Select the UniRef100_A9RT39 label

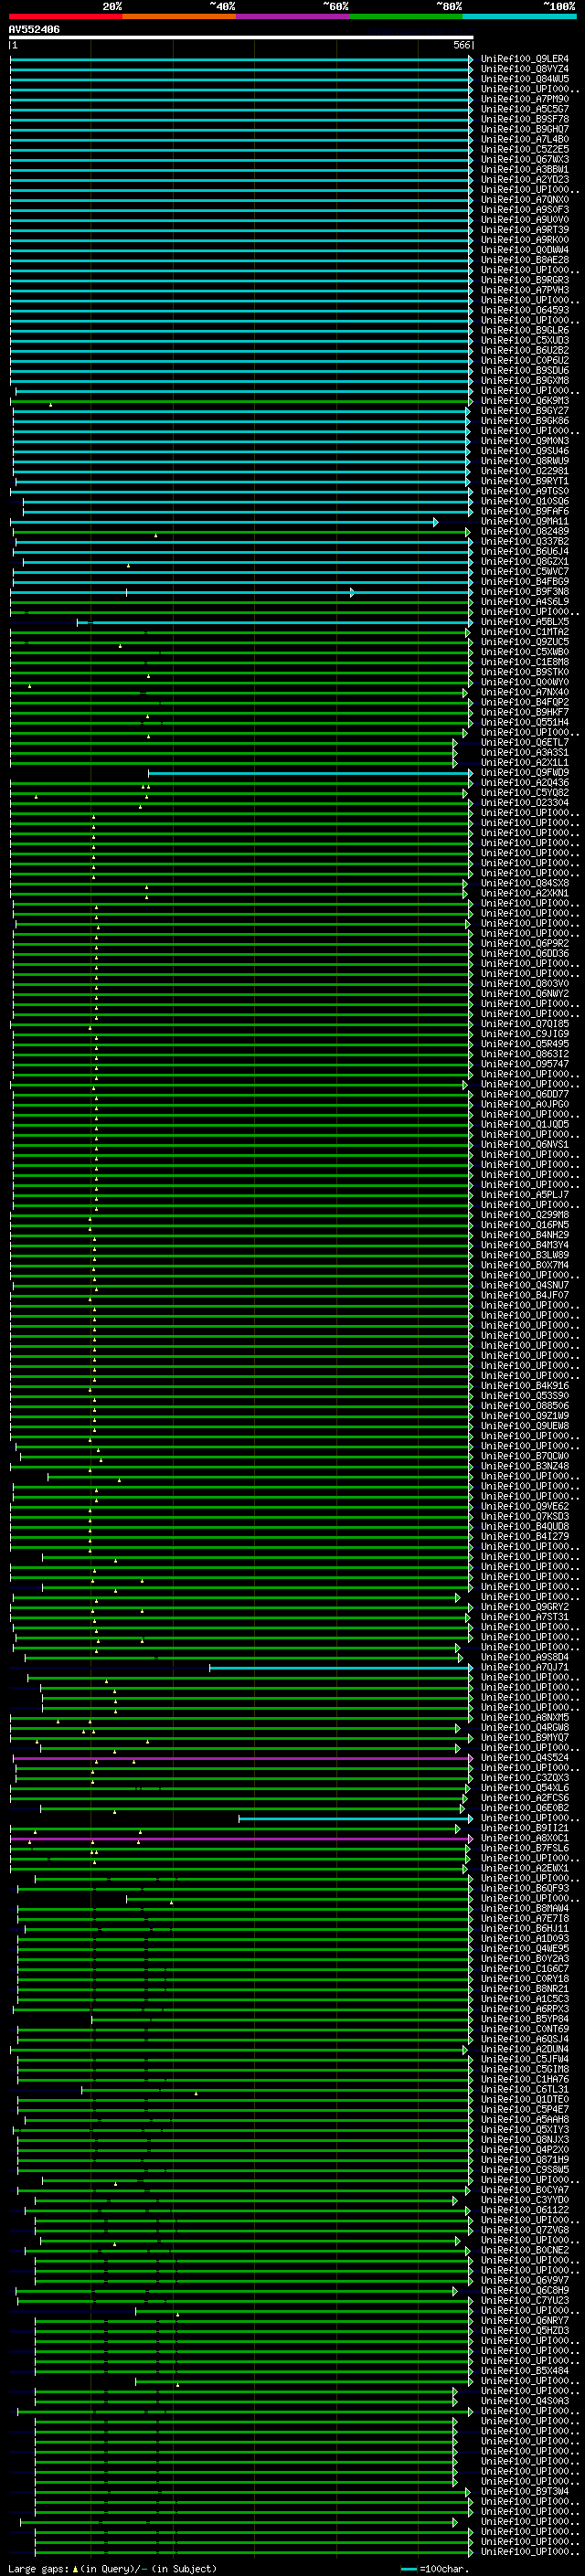[525, 230]
